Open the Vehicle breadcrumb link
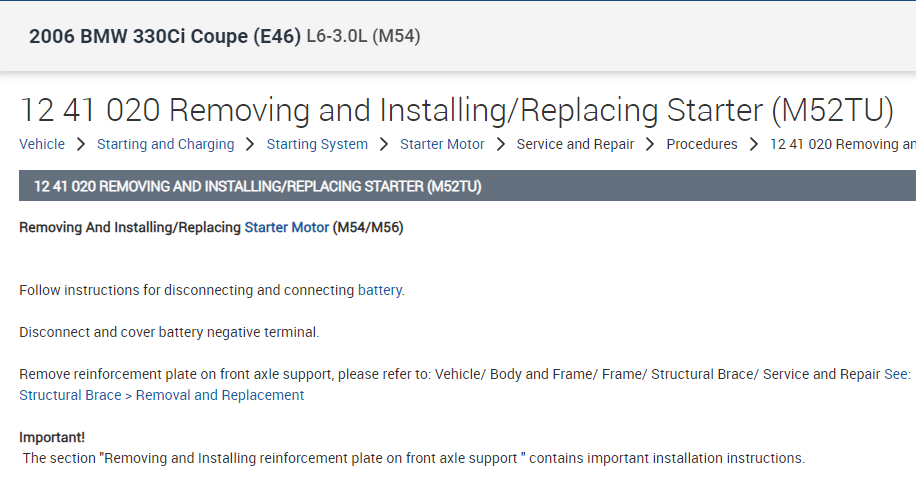Viewport: 916px width, 482px height. pos(42,144)
